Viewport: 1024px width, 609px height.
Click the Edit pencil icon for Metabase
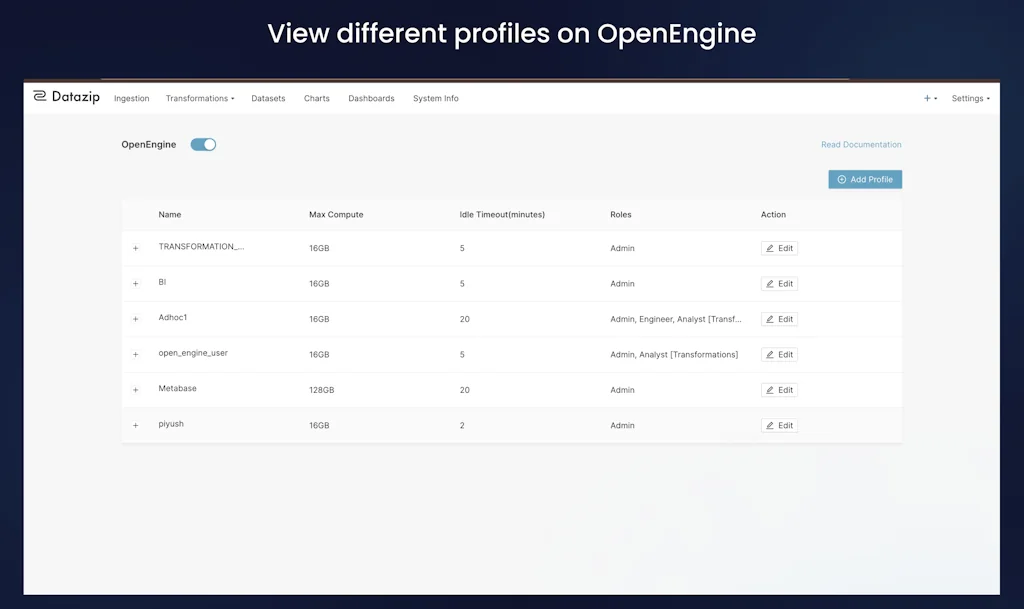[x=769, y=389]
